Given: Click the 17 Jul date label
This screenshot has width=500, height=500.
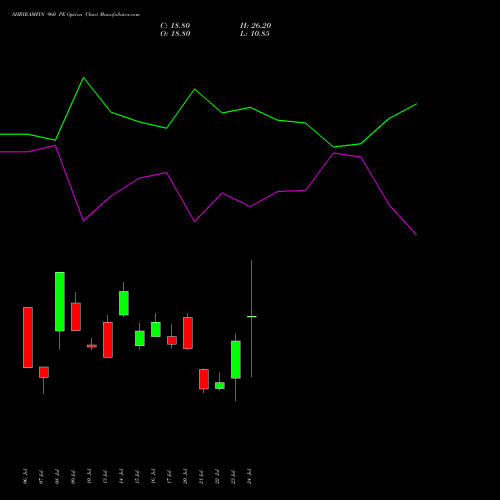Looking at the screenshot, I should (169, 476).
